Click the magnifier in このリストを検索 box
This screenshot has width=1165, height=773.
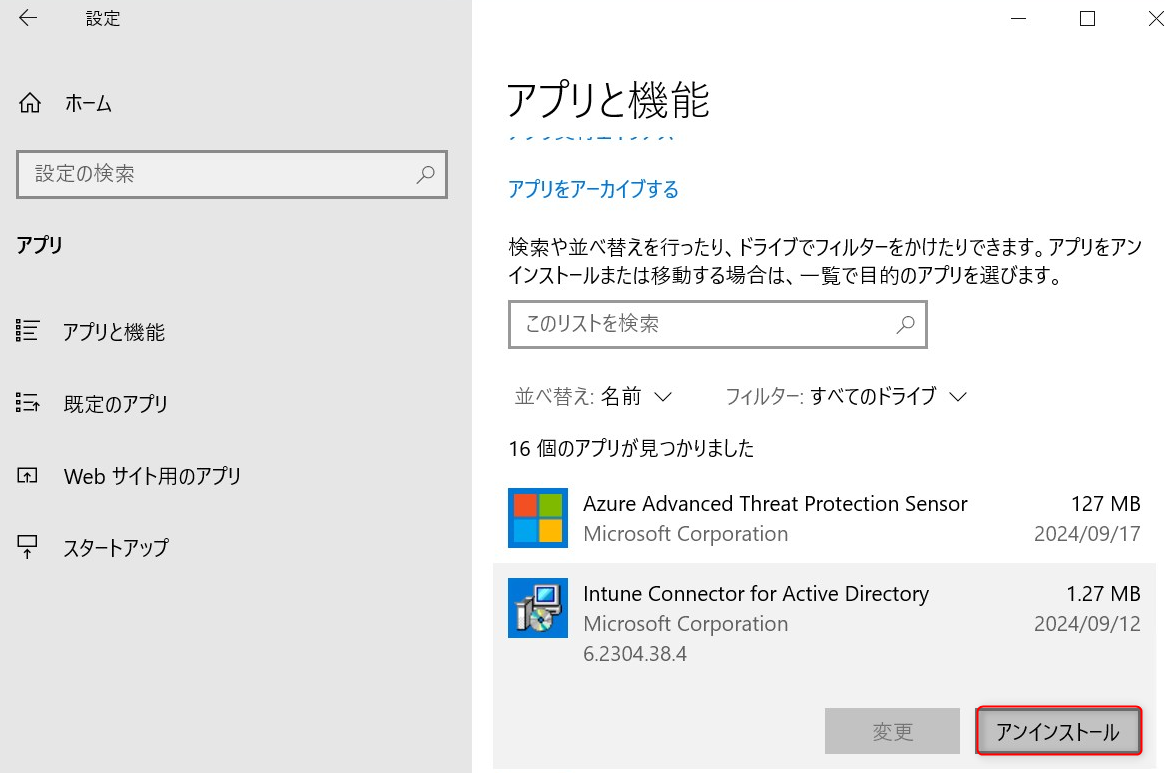pyautogui.click(x=905, y=324)
